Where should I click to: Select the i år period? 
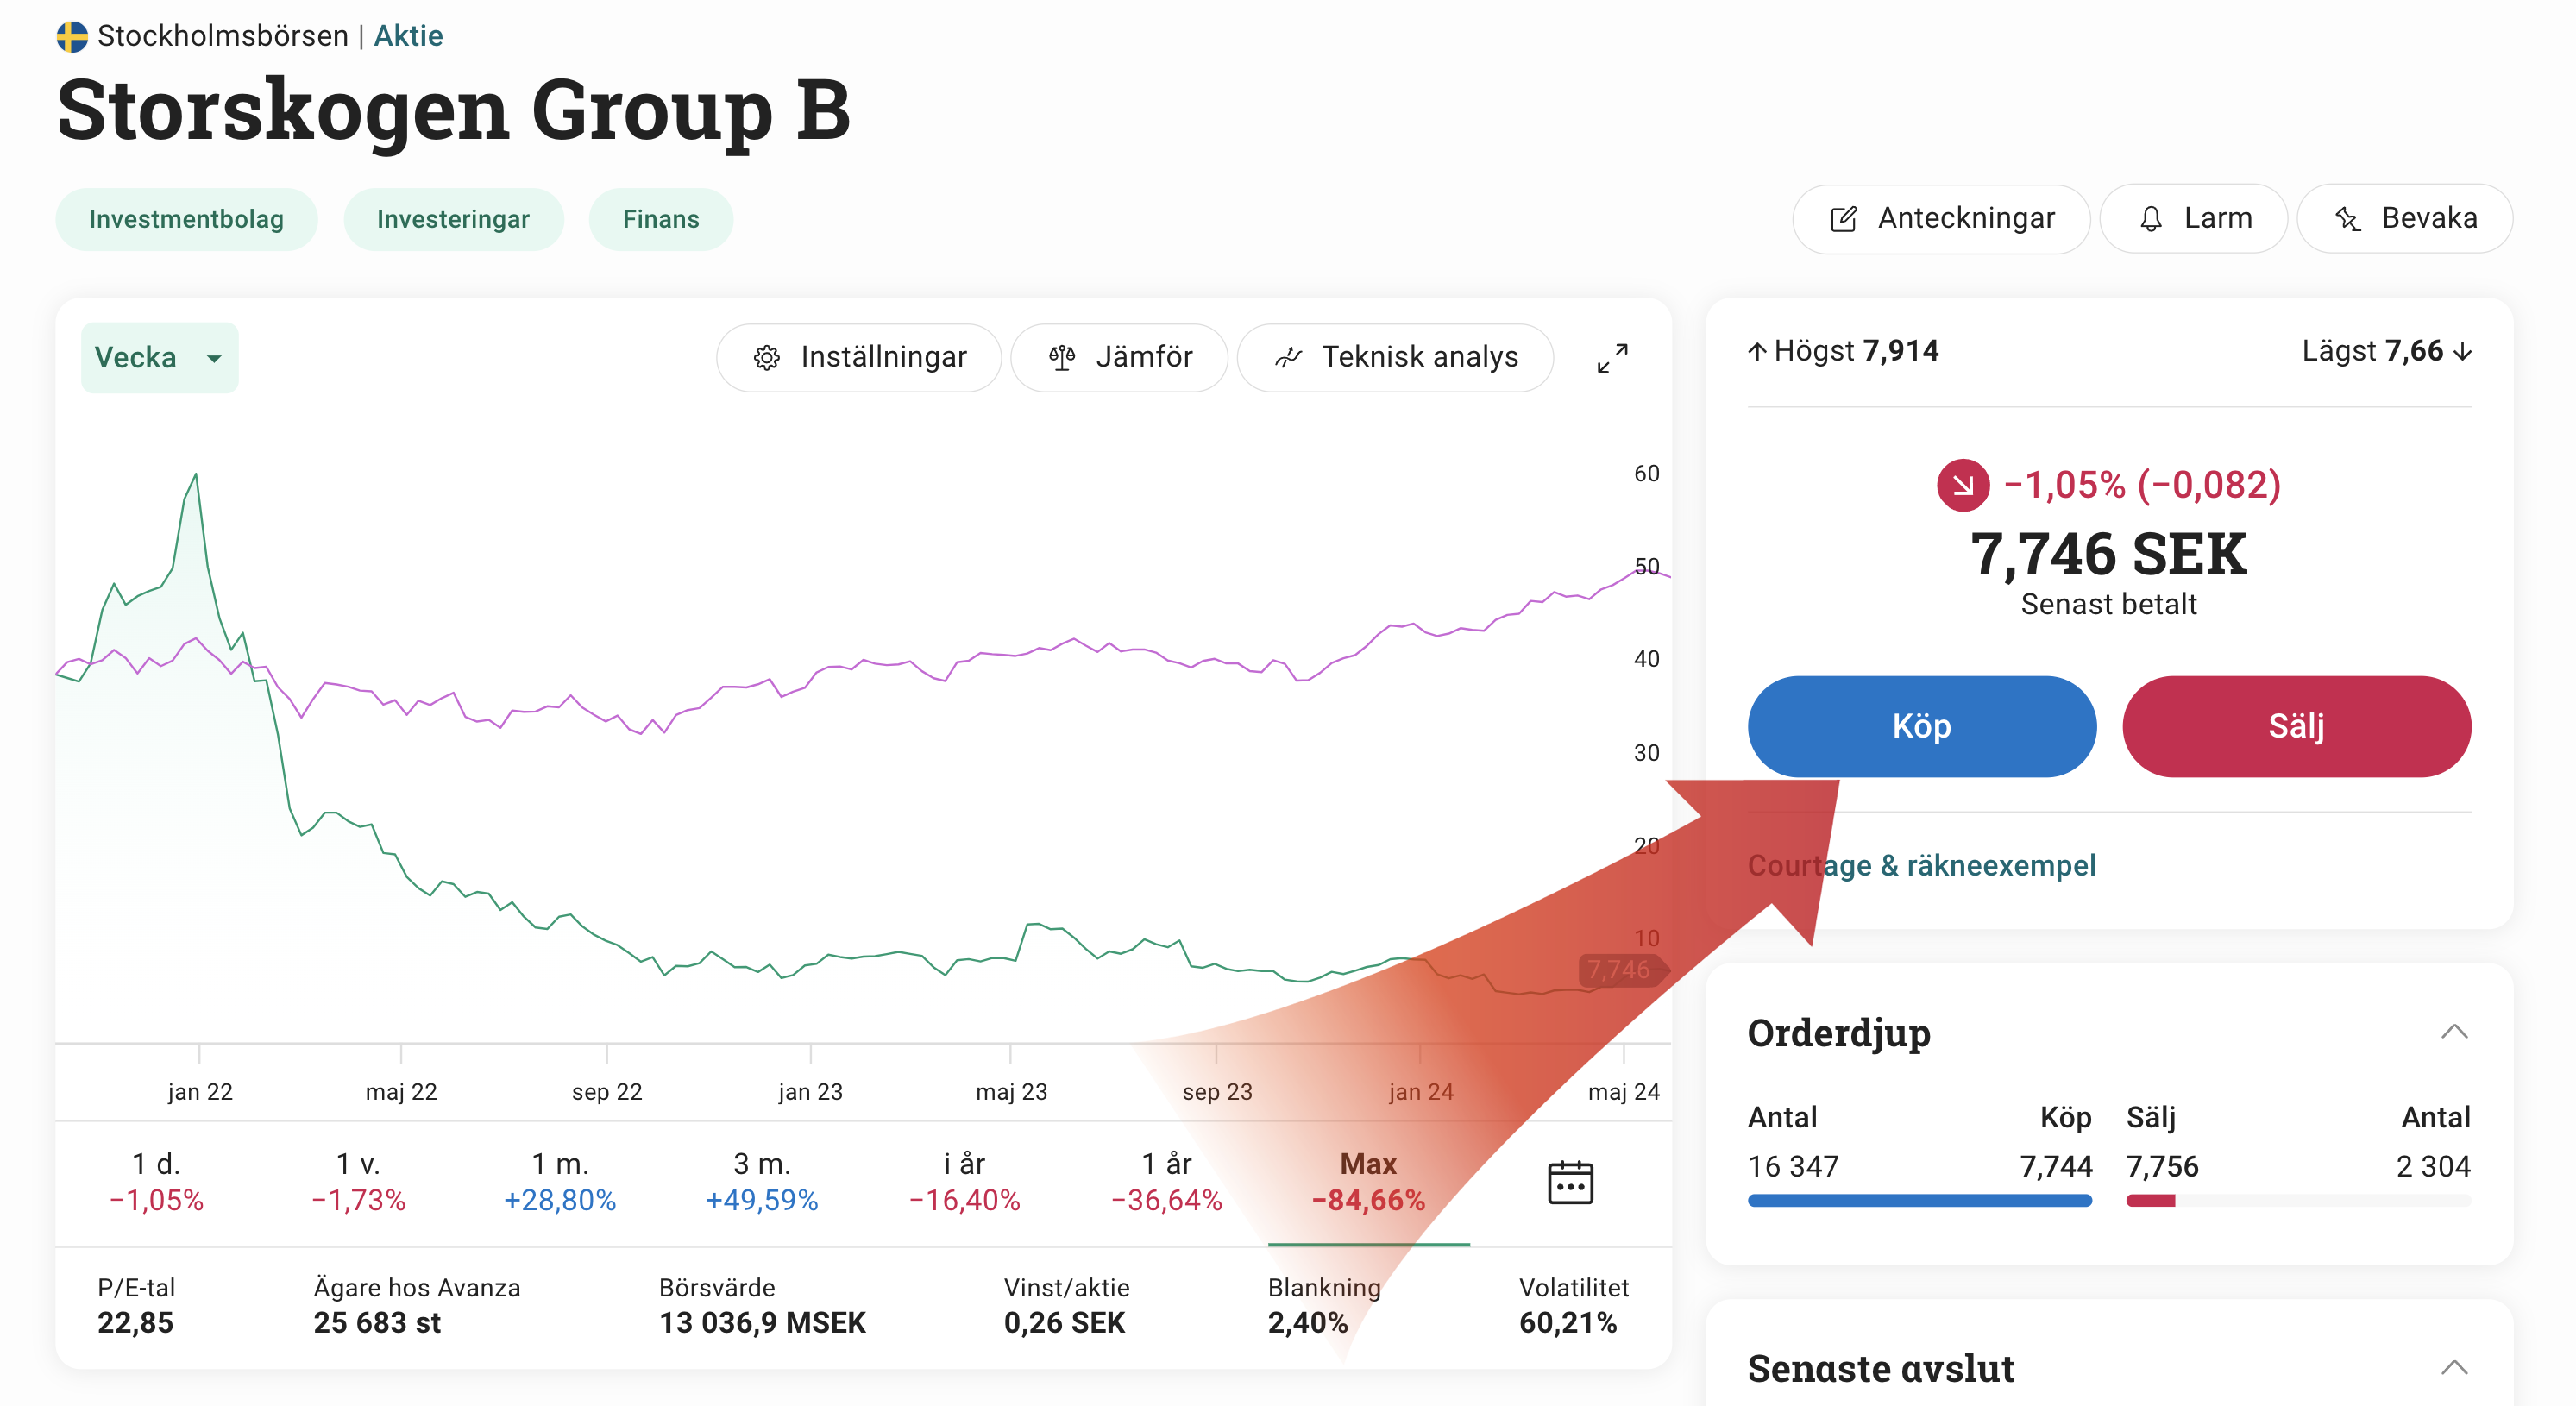click(964, 1181)
